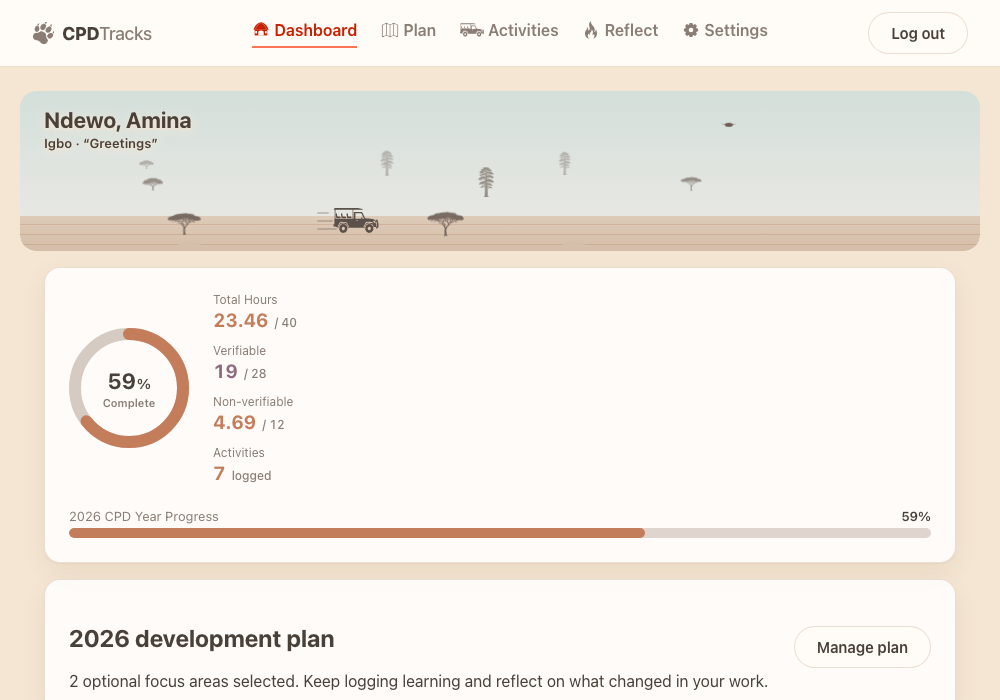Image resolution: width=1000 pixels, height=700 pixels.
Task: Click the CPDTracks paw print logo icon
Action: 43,33
